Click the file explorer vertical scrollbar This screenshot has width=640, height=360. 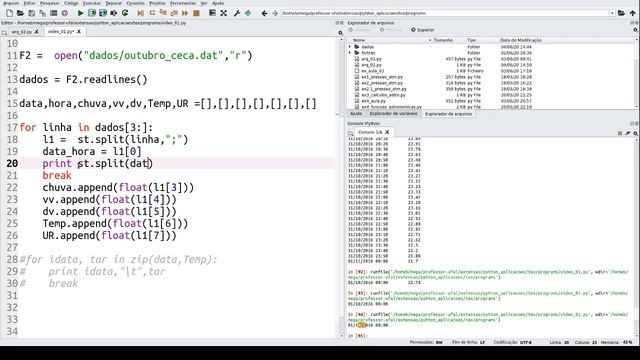tap(637, 73)
